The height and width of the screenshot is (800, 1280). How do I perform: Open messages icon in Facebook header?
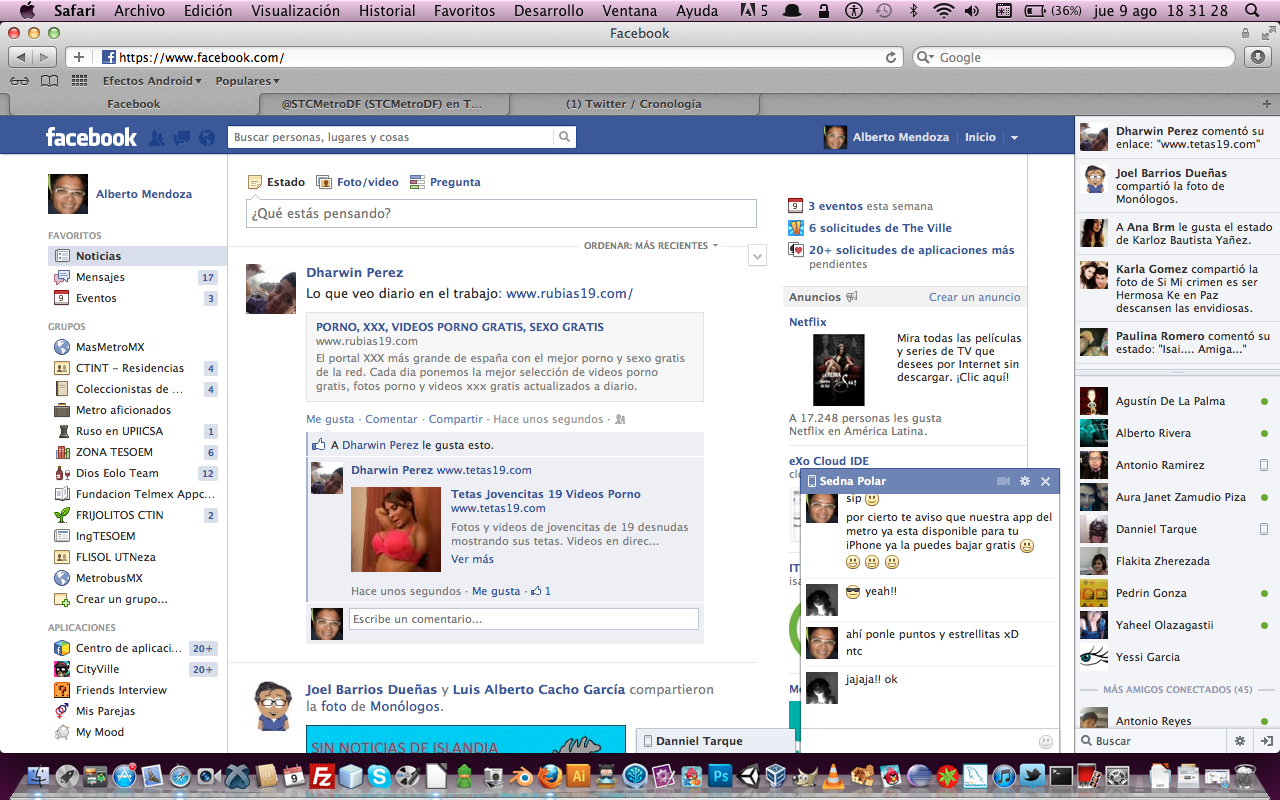(x=182, y=138)
